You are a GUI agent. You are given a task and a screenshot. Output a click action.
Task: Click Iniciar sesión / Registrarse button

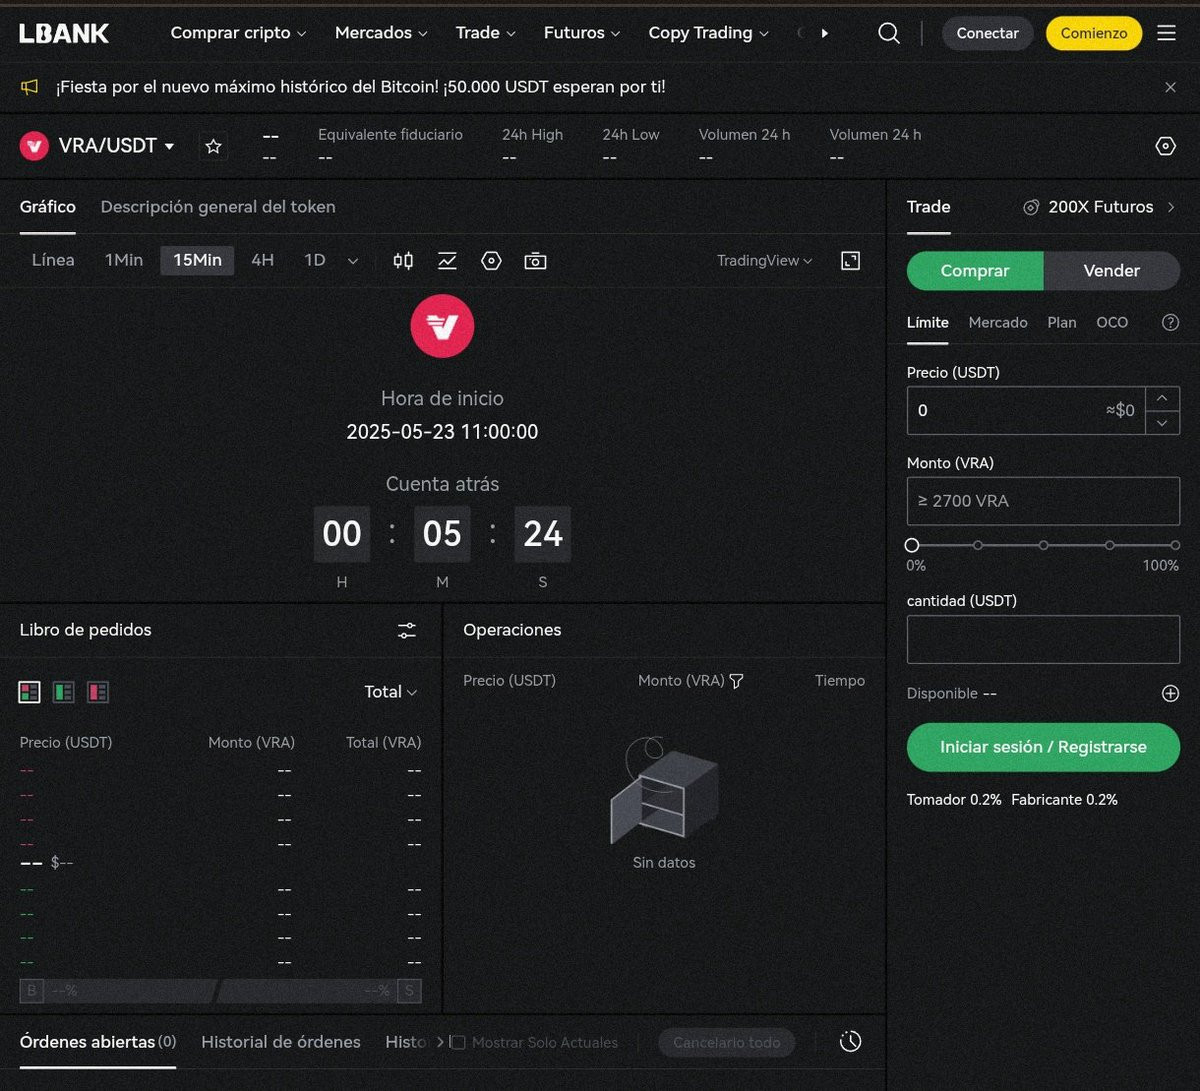1042,747
